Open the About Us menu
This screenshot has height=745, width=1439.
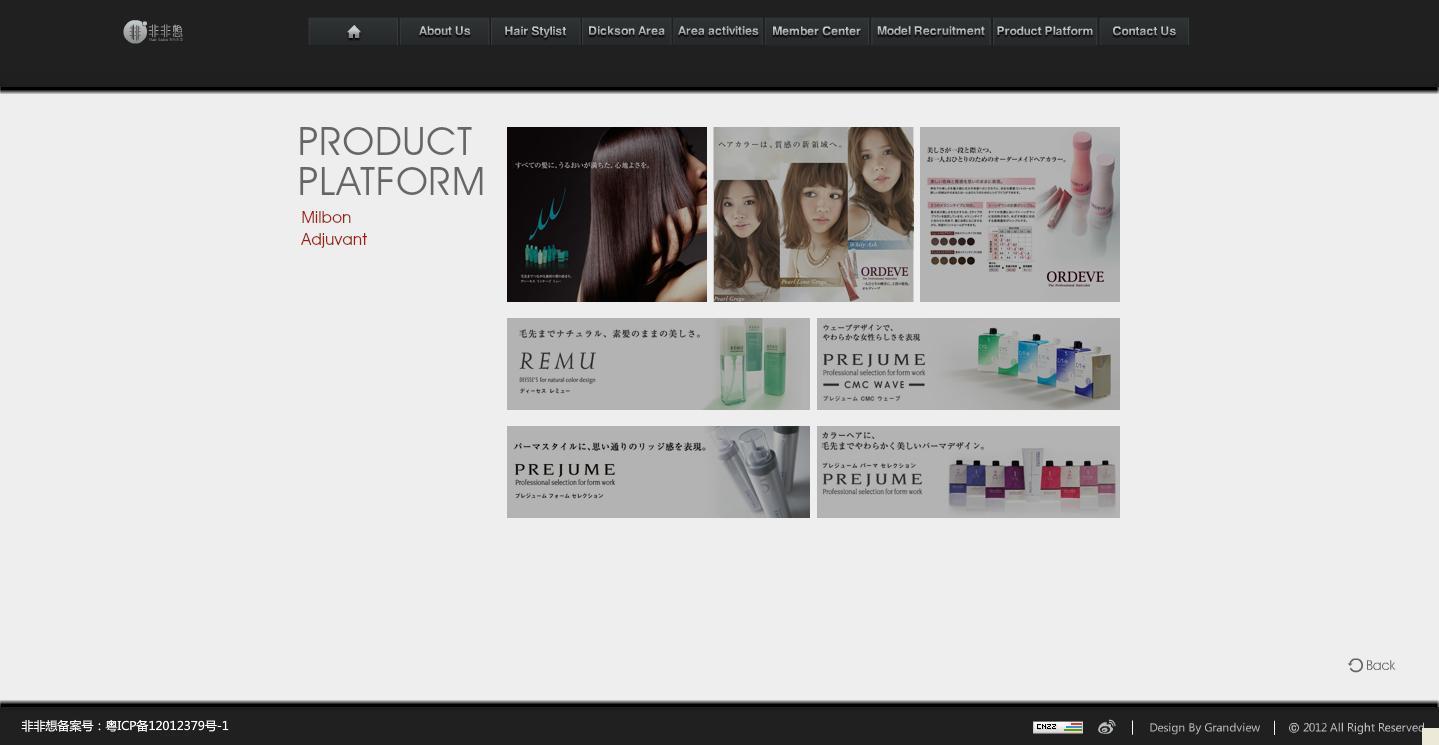[x=444, y=31]
